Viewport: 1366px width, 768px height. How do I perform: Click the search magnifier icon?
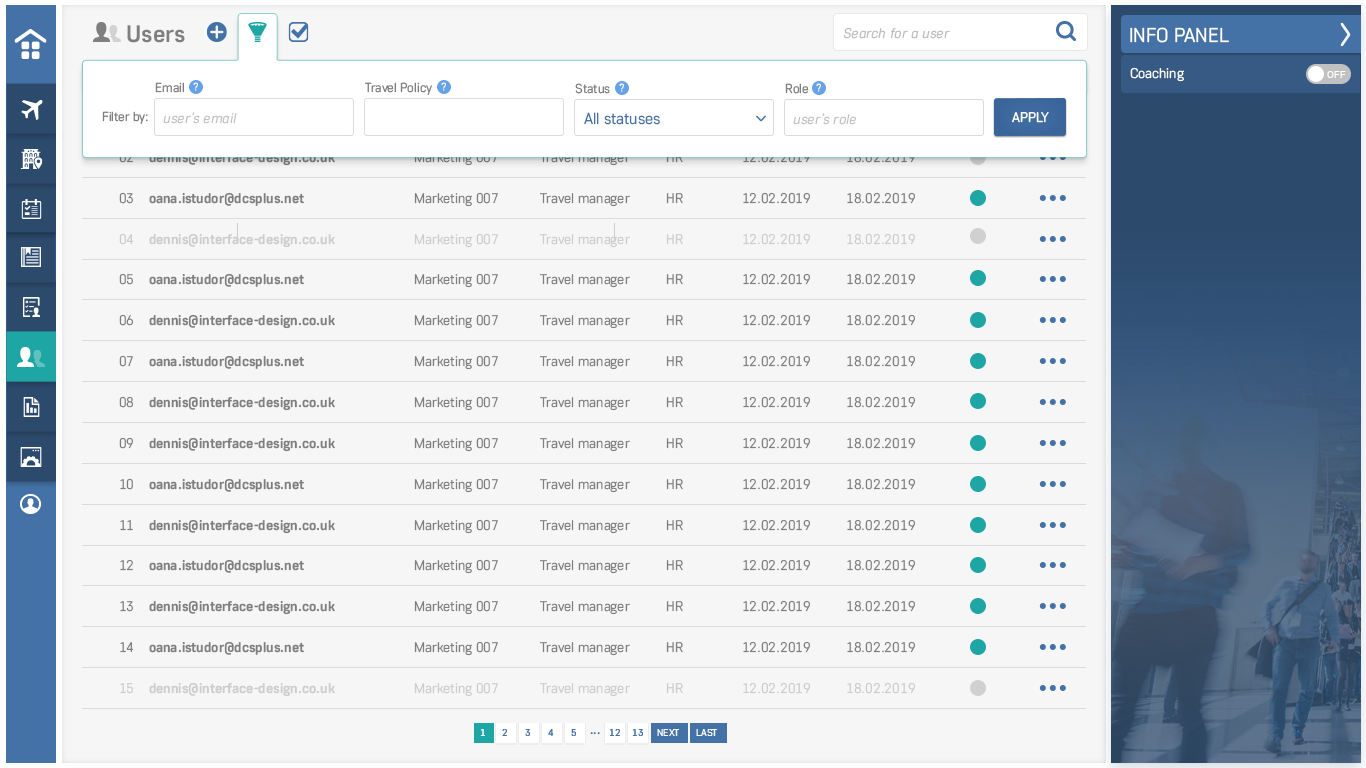click(1066, 32)
